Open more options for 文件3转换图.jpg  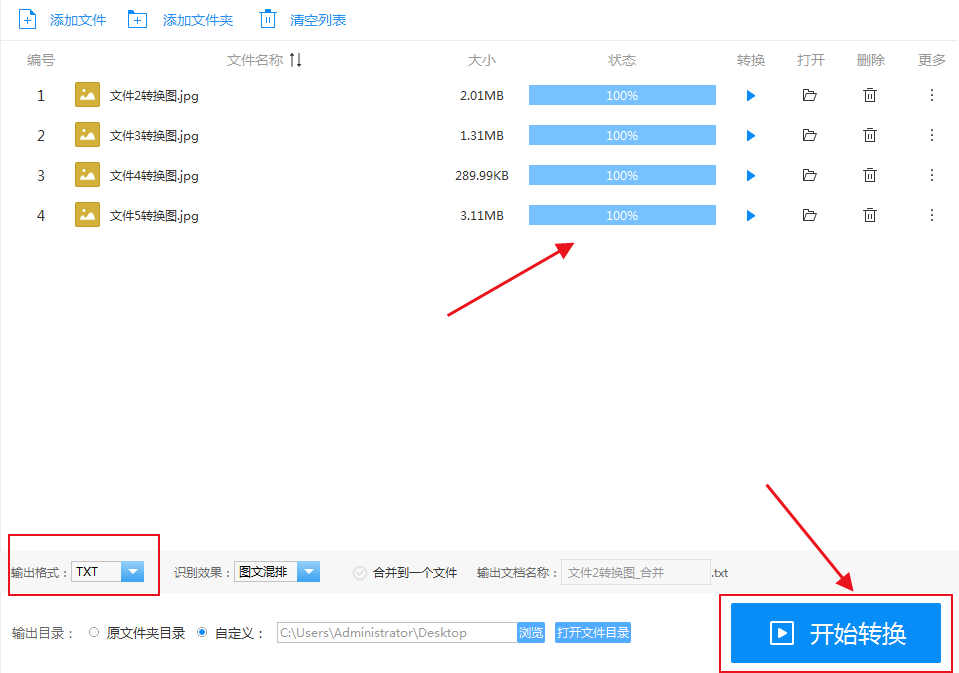(x=931, y=135)
